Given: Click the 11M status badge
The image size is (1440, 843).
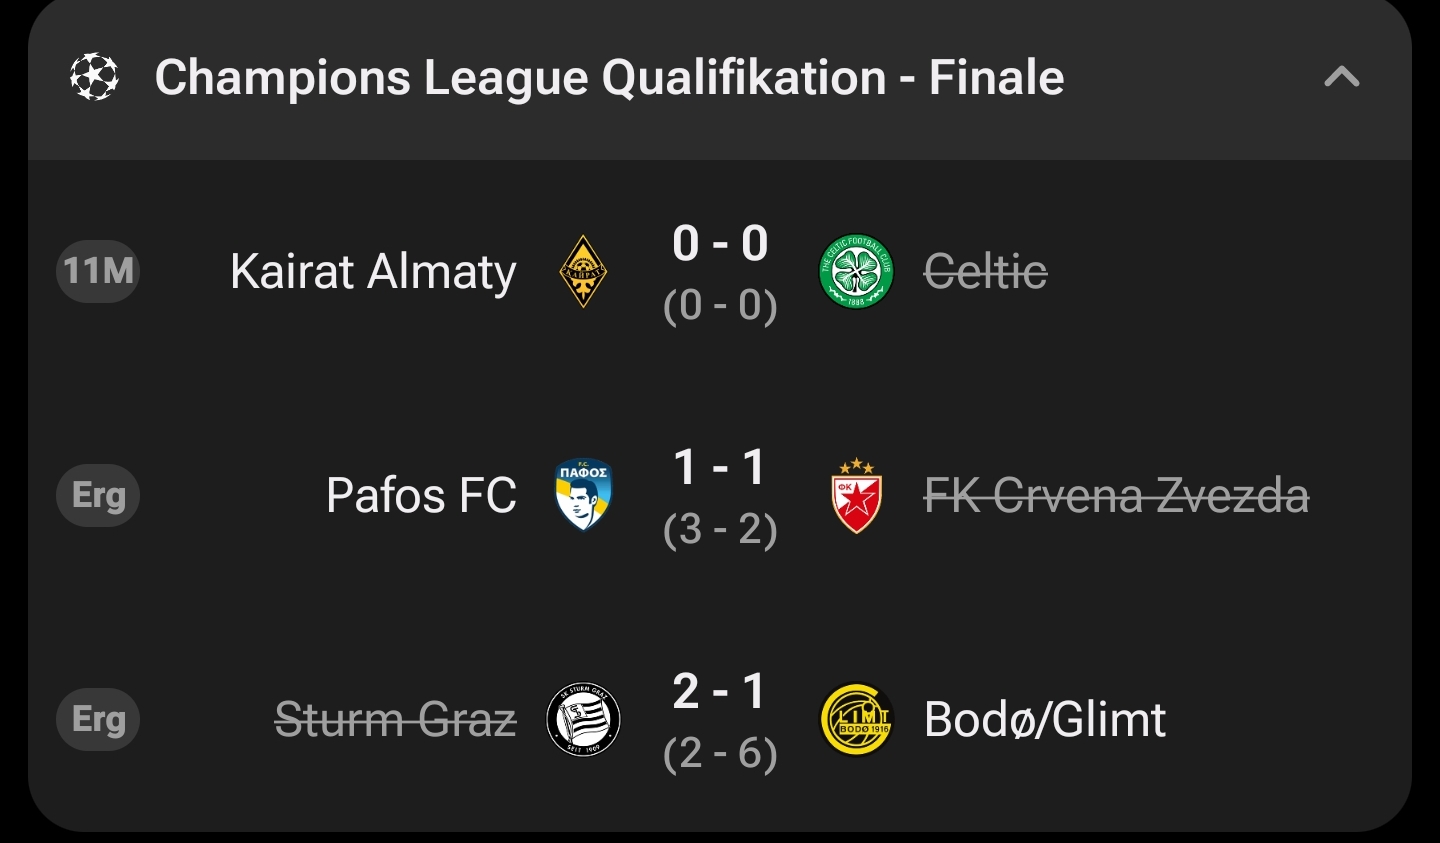Looking at the screenshot, I should (98, 271).
